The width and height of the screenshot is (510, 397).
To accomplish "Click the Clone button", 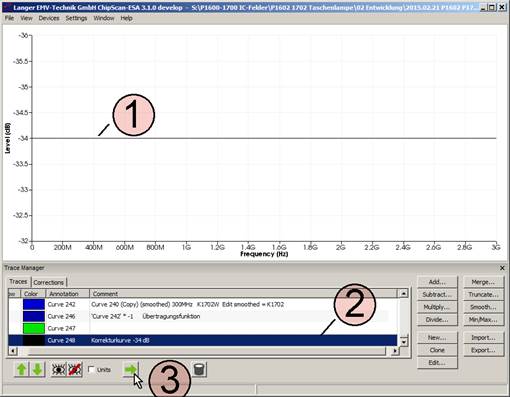I will point(437,350).
